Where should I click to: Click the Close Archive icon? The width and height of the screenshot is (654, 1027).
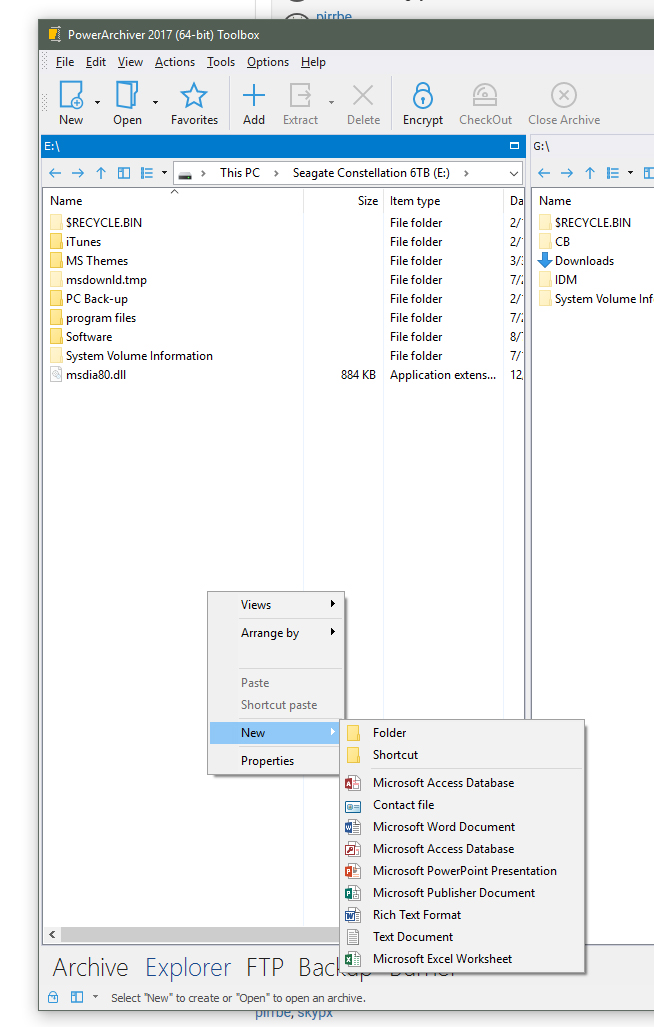564,96
